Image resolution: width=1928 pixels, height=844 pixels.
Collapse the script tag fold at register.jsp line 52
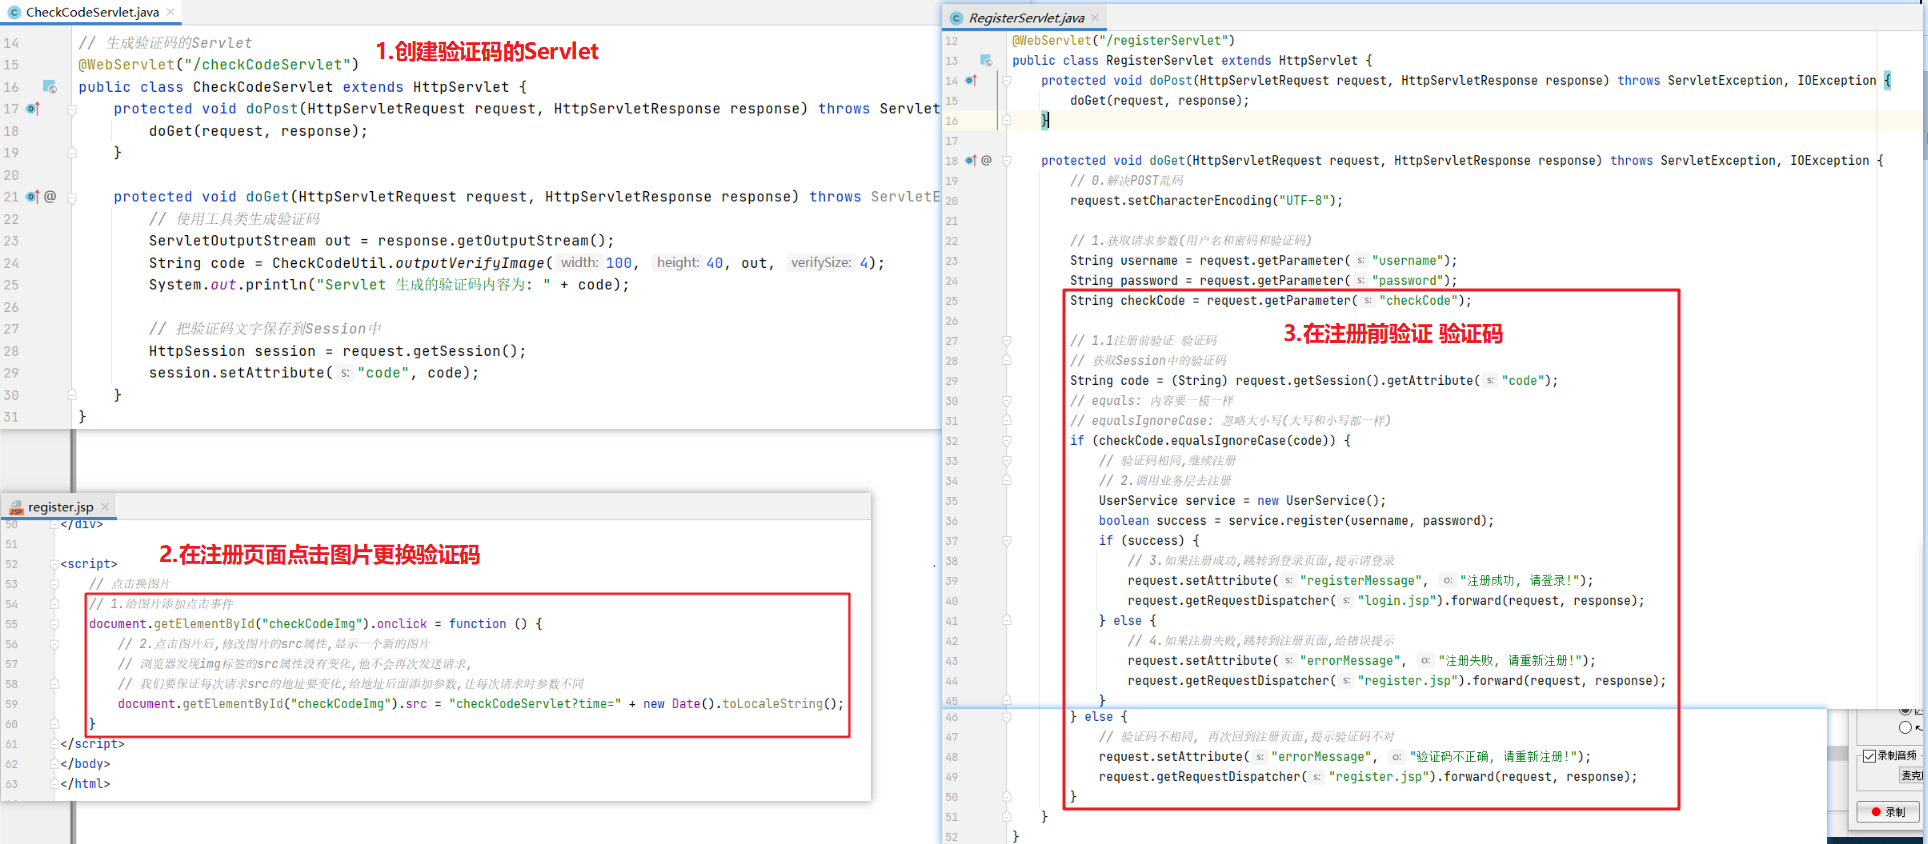[54, 564]
